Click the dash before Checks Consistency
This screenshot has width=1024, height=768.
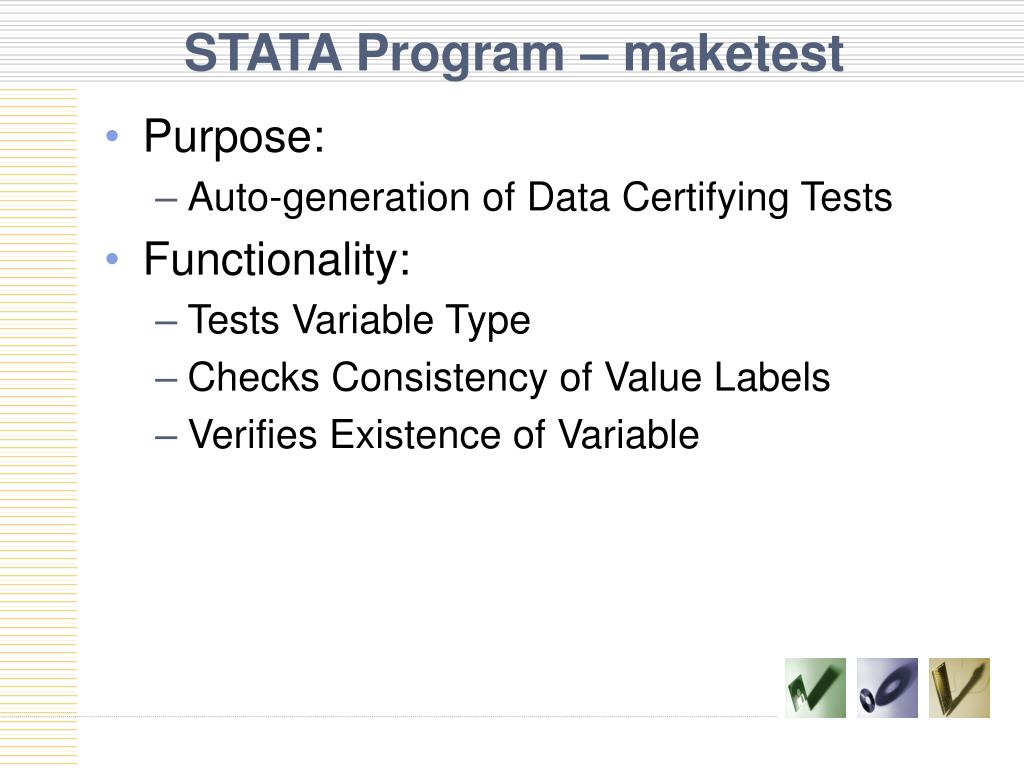click(166, 379)
